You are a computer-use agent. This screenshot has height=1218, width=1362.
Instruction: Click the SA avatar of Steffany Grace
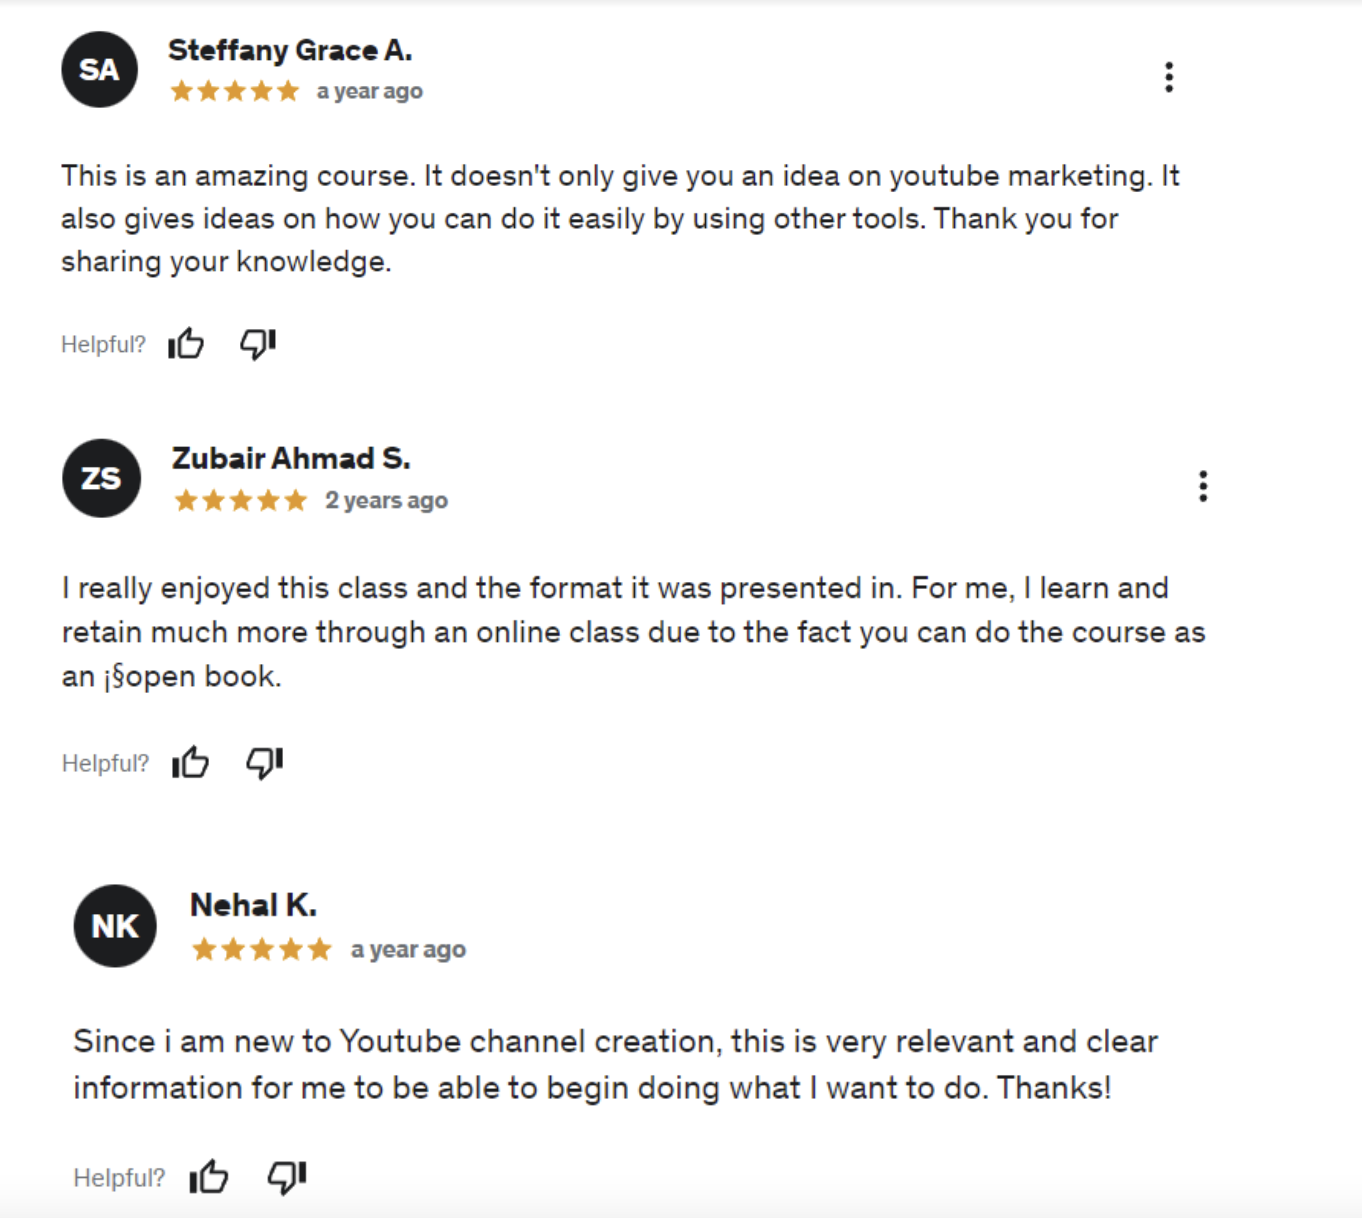point(98,69)
